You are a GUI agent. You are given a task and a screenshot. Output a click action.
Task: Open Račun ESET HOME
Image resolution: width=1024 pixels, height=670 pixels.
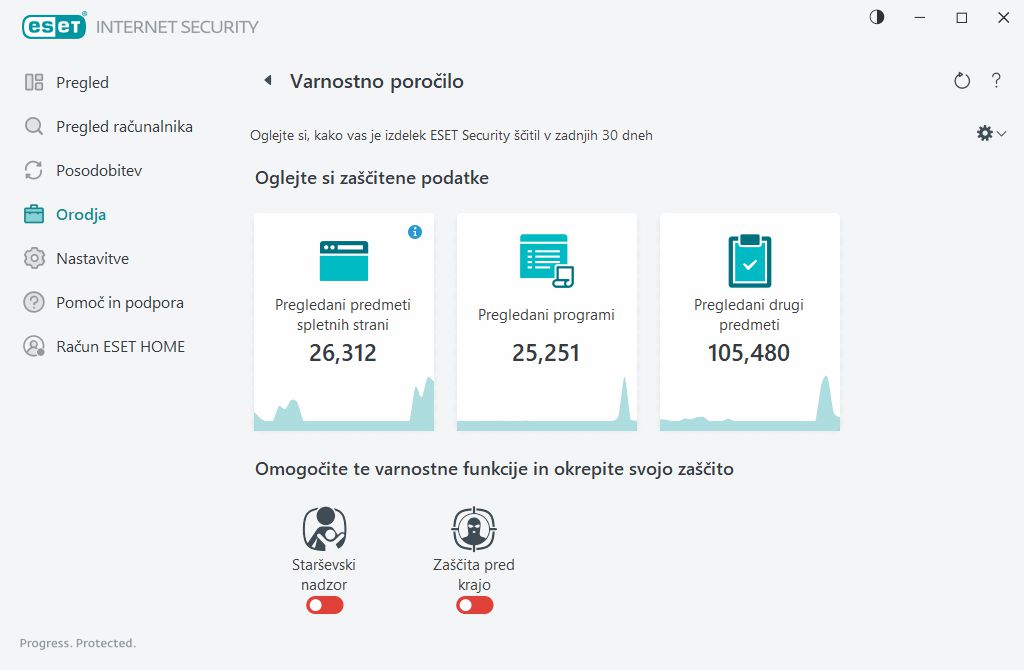[x=120, y=347]
